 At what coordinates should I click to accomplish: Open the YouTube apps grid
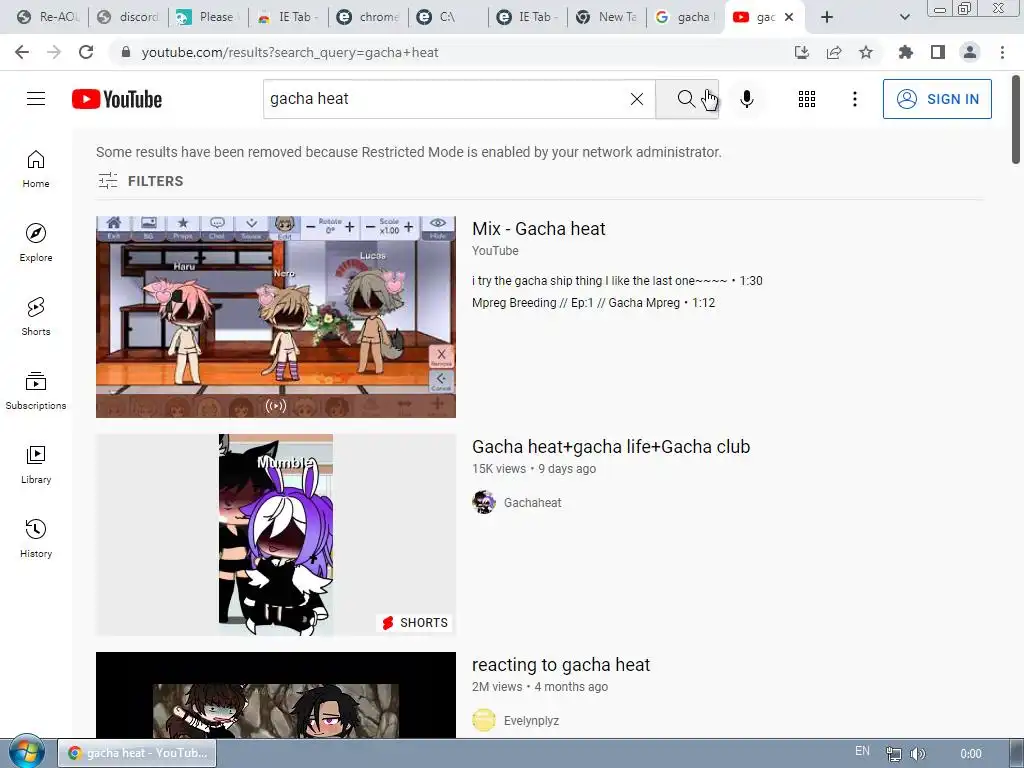[807, 99]
